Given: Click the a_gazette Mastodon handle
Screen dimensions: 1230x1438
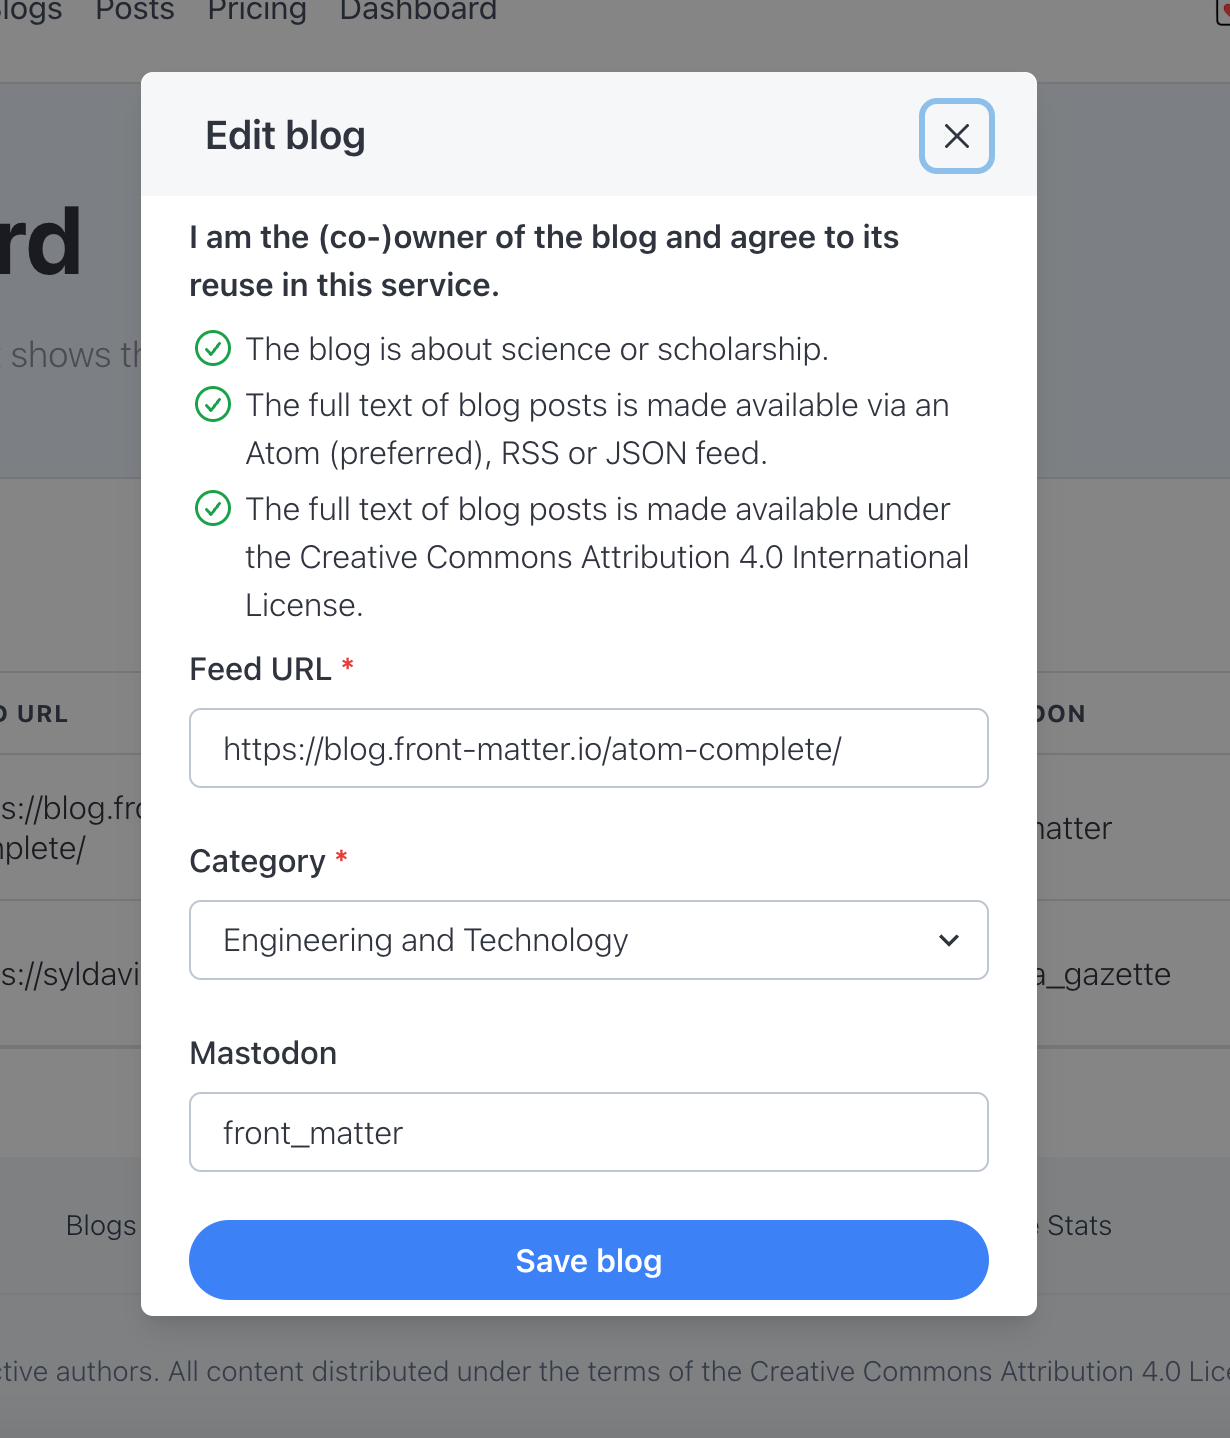Looking at the screenshot, I should tap(1102, 974).
